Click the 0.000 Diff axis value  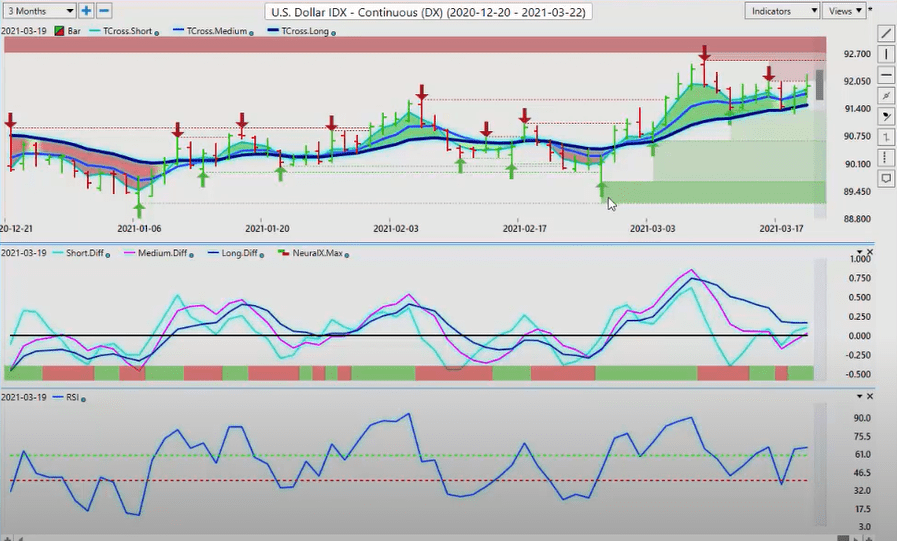coord(860,336)
